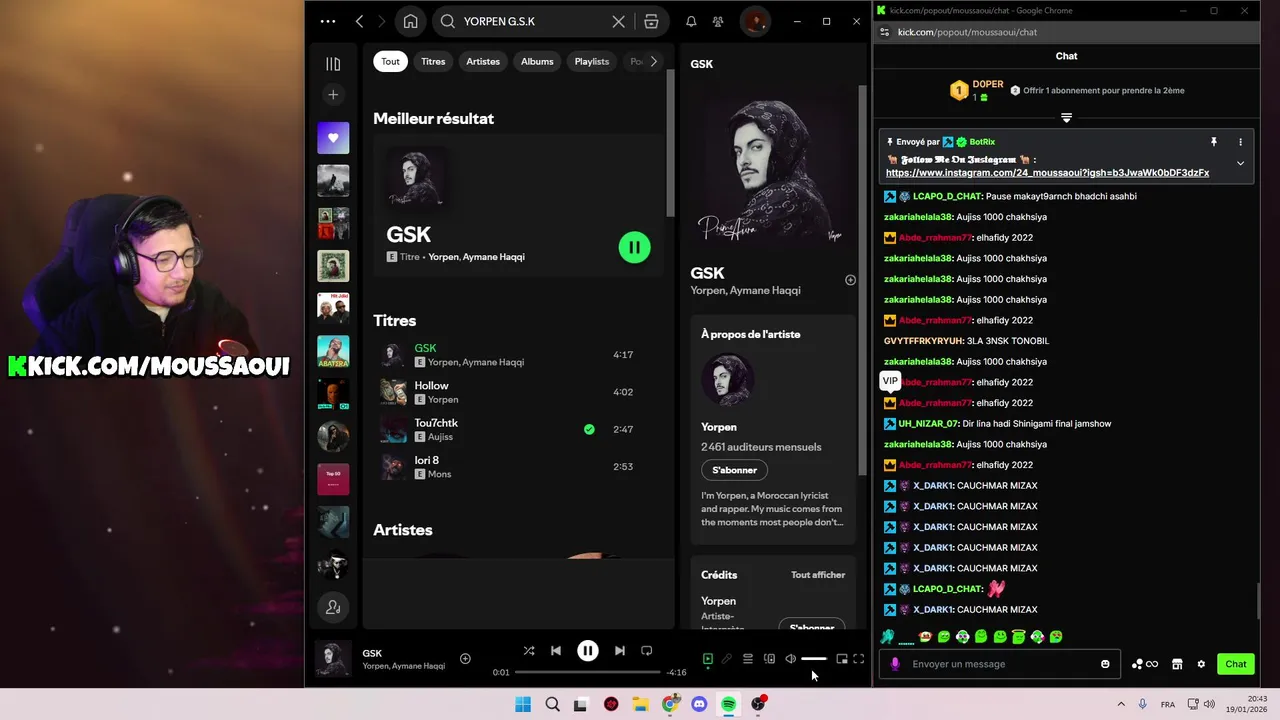Adjust the Spotify volume slider
The height and width of the screenshot is (720, 1280).
click(814, 659)
